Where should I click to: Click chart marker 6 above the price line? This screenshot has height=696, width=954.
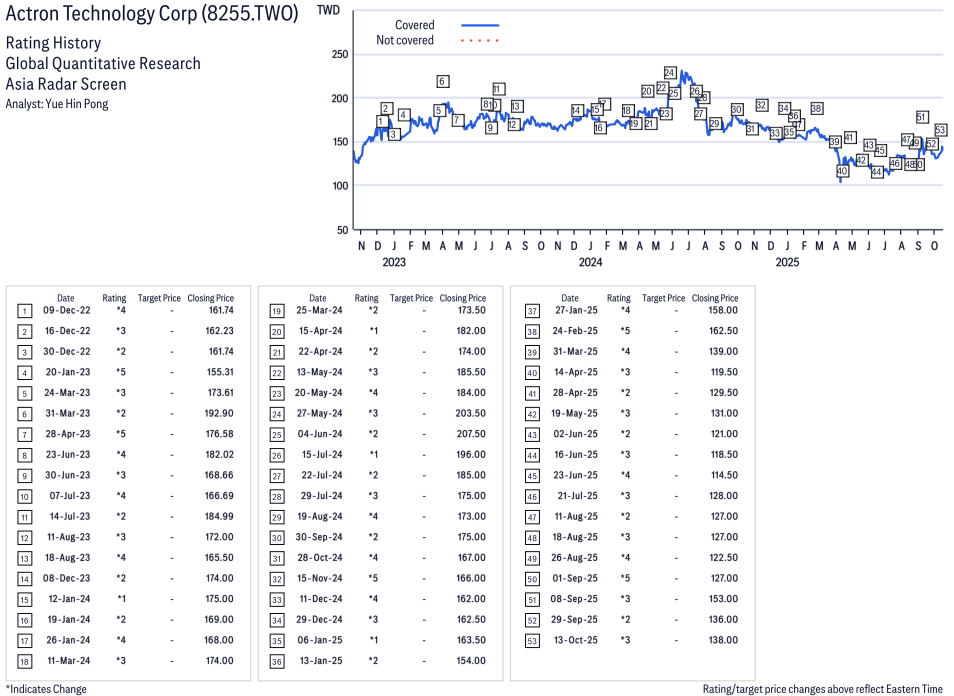442,81
